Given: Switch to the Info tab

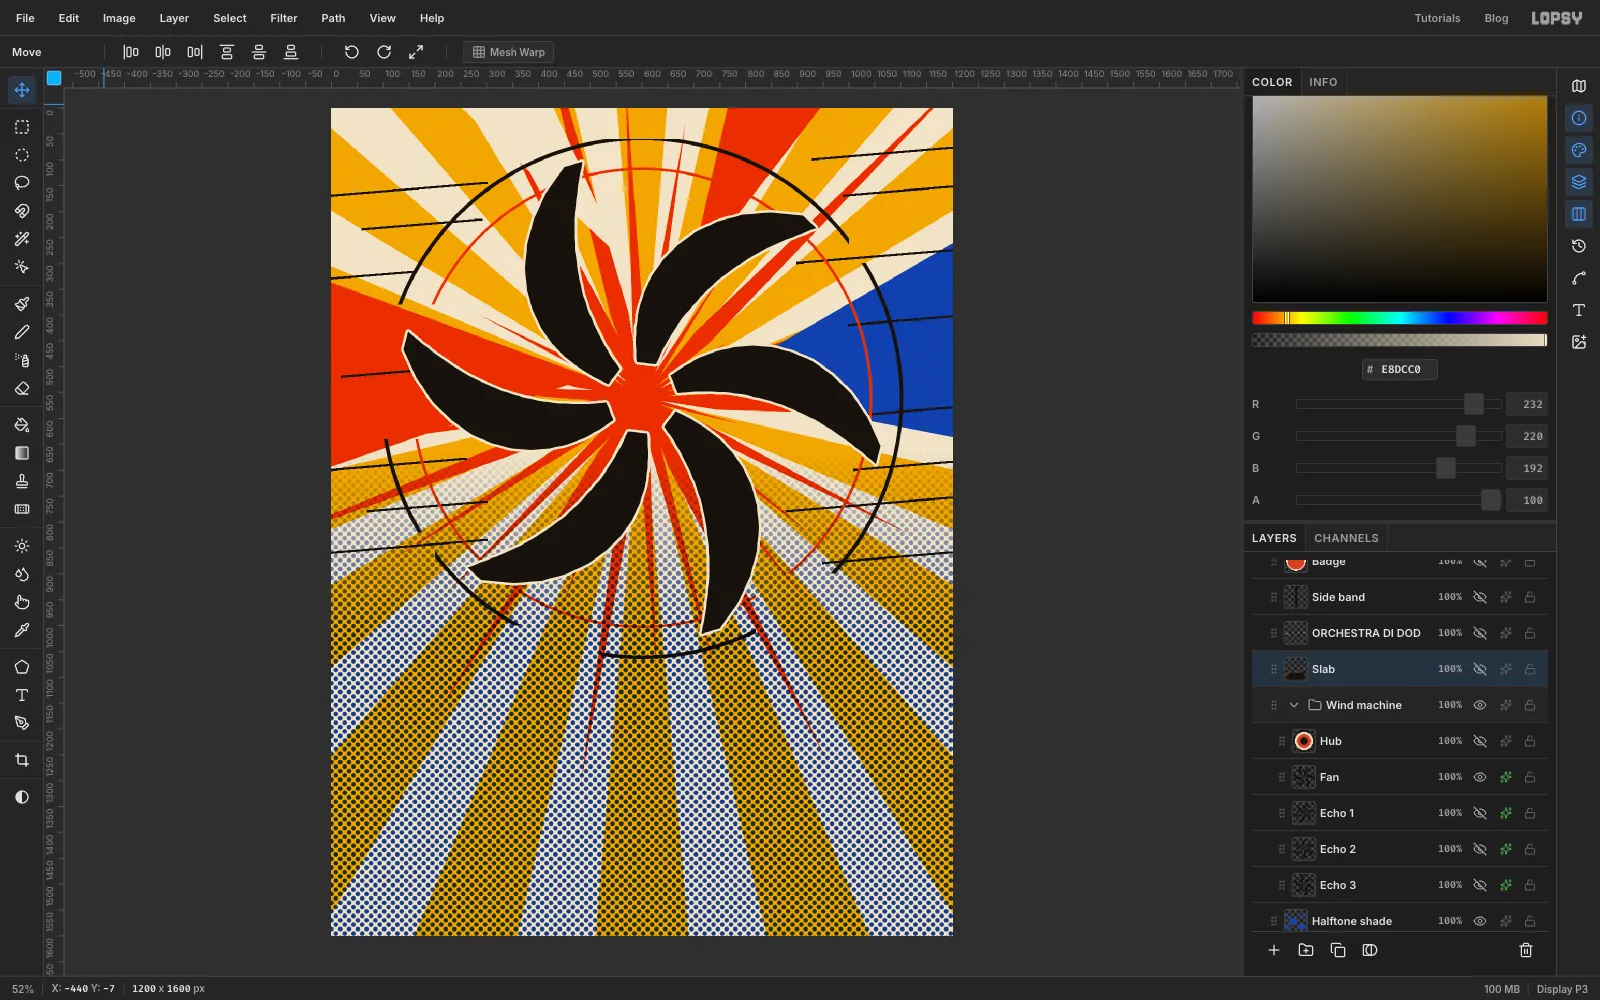Looking at the screenshot, I should click(x=1323, y=82).
